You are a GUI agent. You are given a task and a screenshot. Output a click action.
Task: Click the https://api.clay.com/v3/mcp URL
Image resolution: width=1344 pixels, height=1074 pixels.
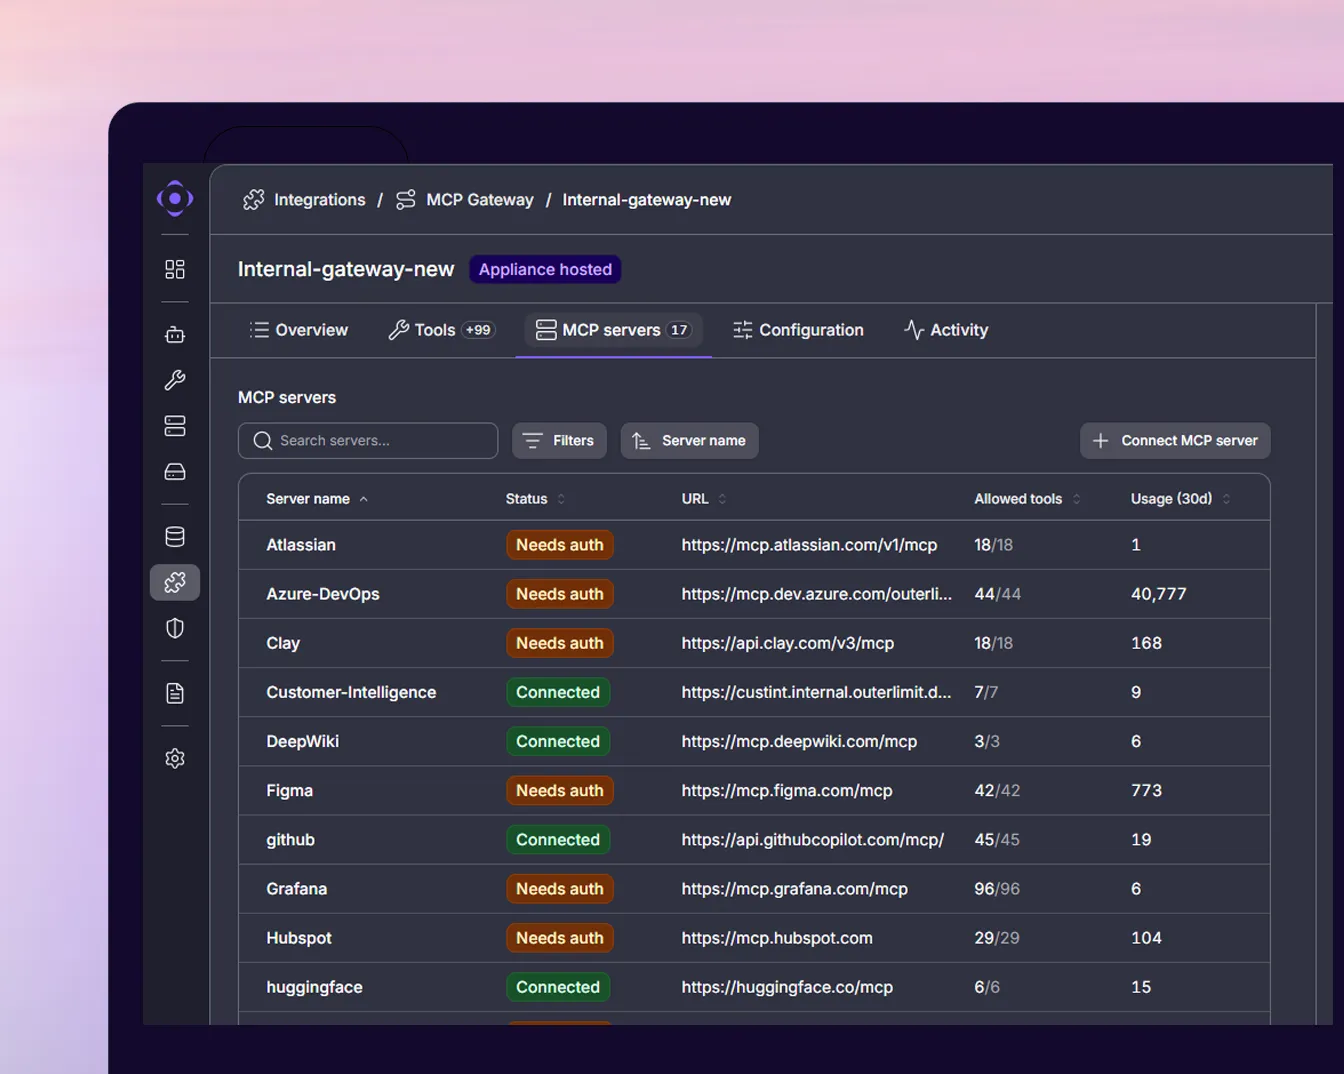(x=788, y=643)
